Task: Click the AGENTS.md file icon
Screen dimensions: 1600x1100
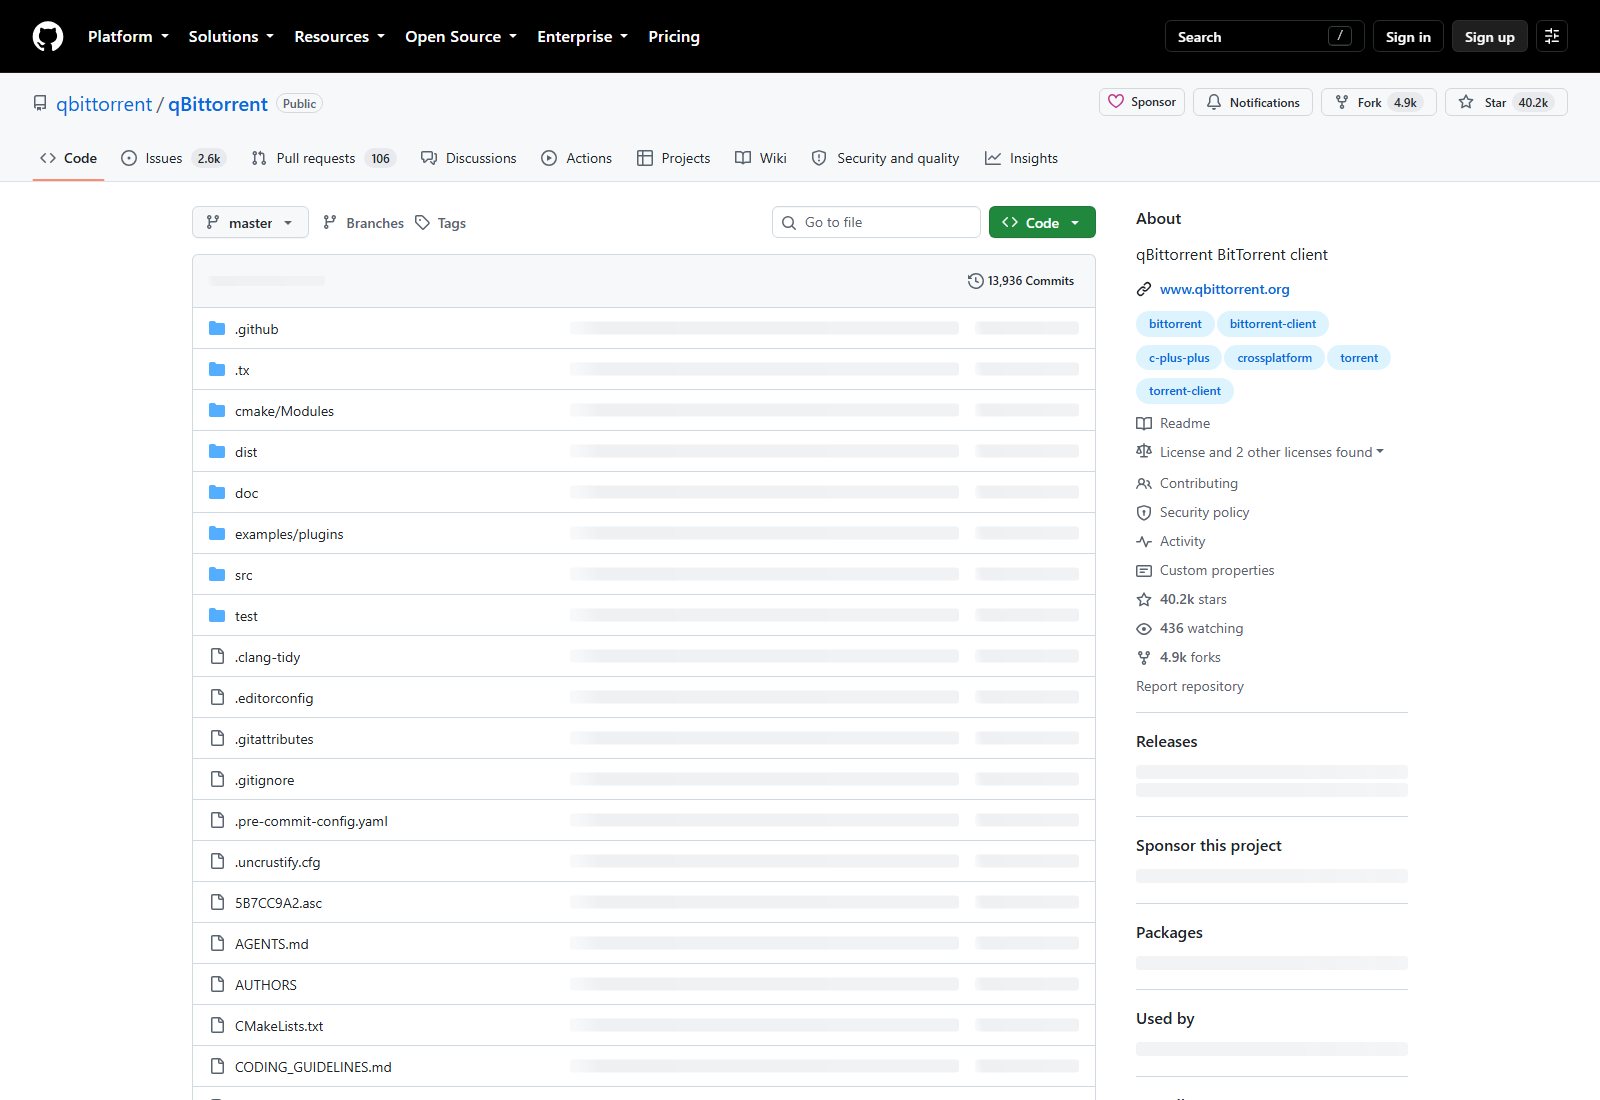Action: click(217, 943)
